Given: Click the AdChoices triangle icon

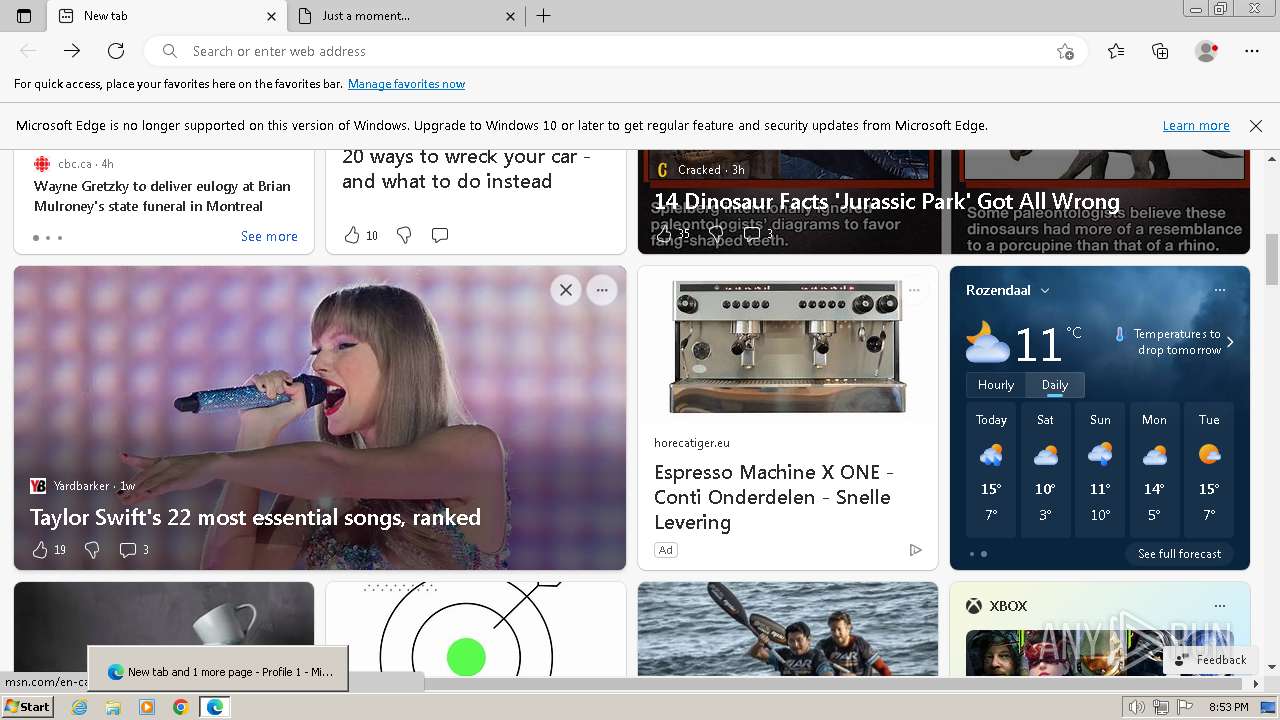Looking at the screenshot, I should pyautogui.click(x=915, y=550).
